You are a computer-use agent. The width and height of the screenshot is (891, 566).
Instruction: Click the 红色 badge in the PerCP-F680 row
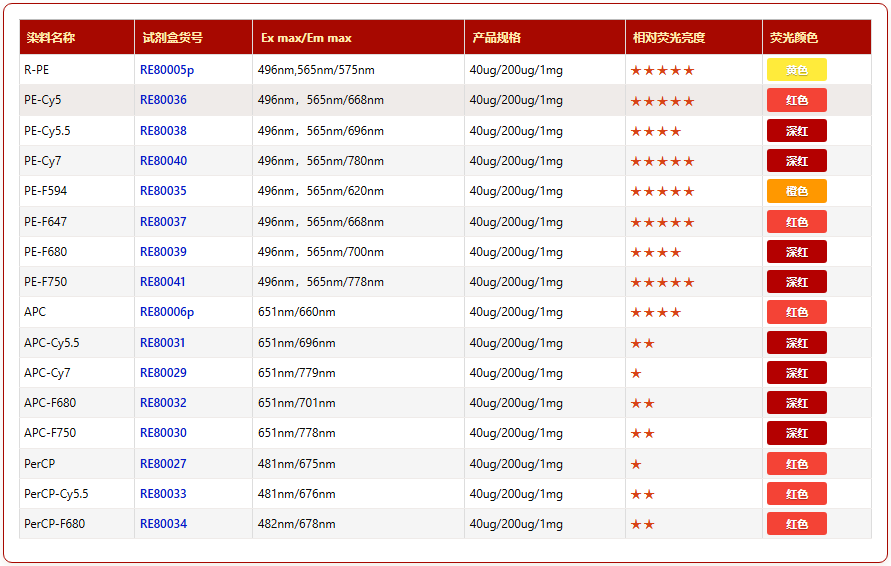[x=796, y=524]
